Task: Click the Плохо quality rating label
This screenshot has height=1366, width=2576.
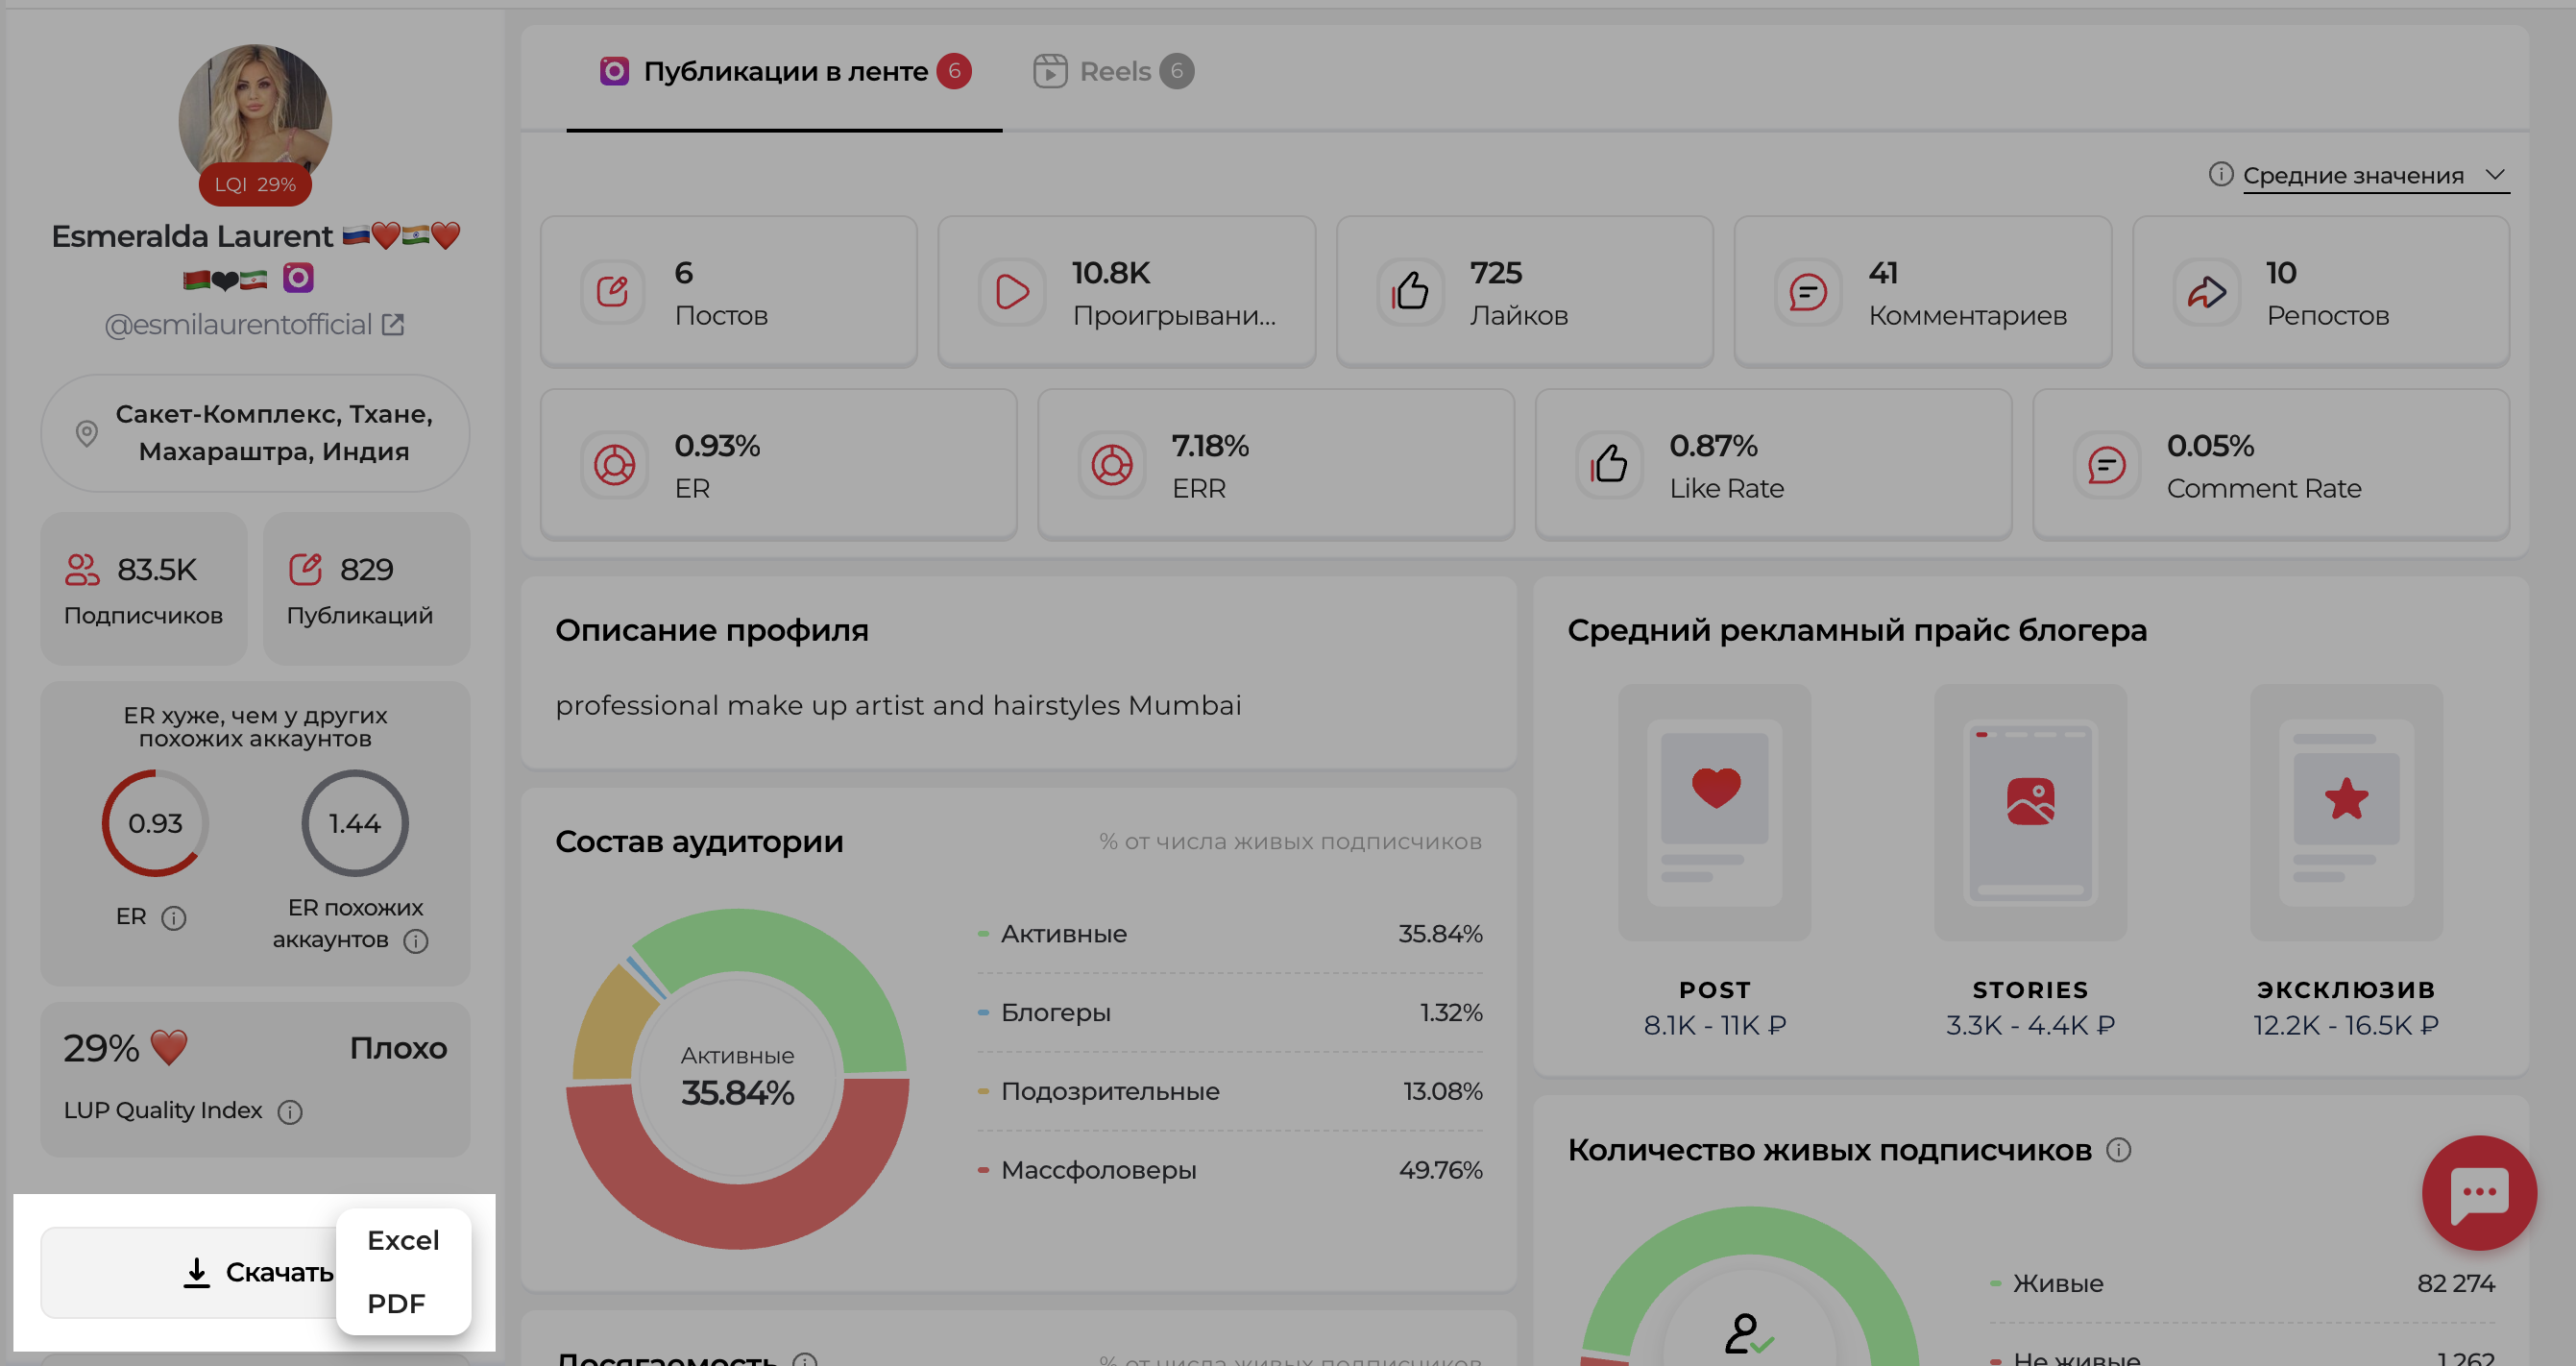Action: (x=398, y=1048)
